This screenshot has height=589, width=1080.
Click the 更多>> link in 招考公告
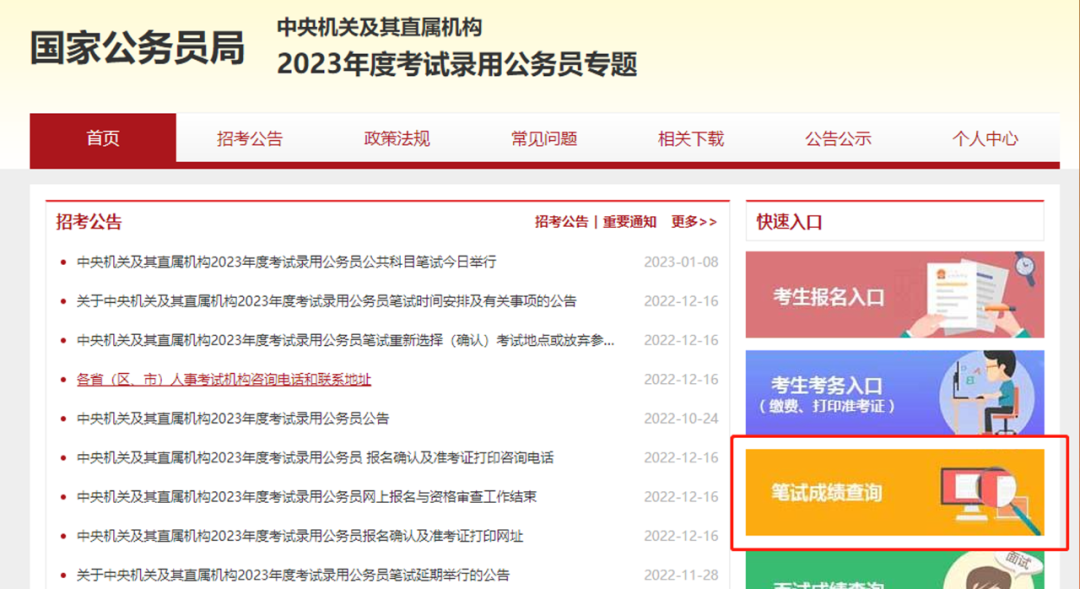click(x=694, y=222)
